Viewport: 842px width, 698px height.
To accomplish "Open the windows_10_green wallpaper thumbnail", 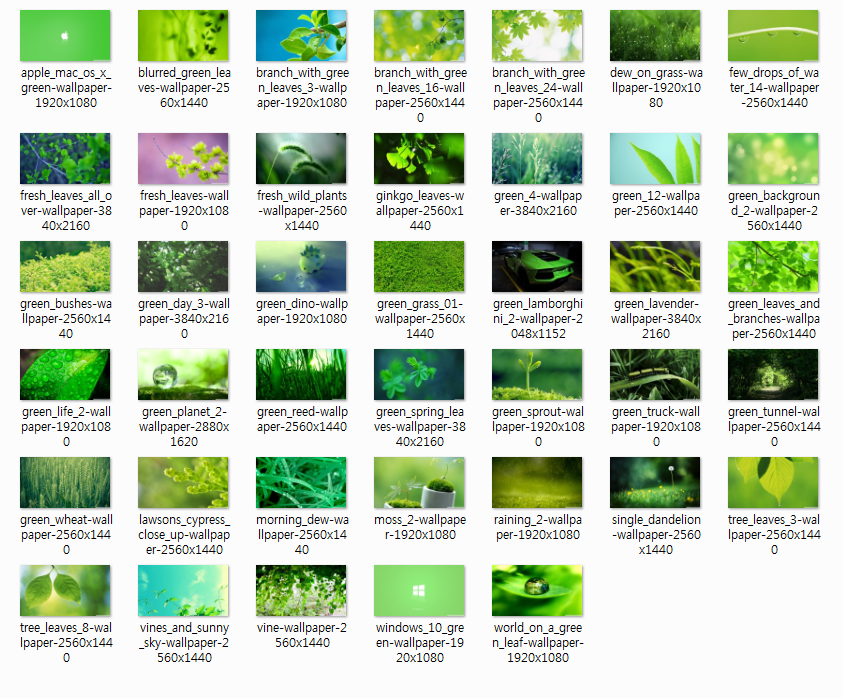I will [419, 590].
